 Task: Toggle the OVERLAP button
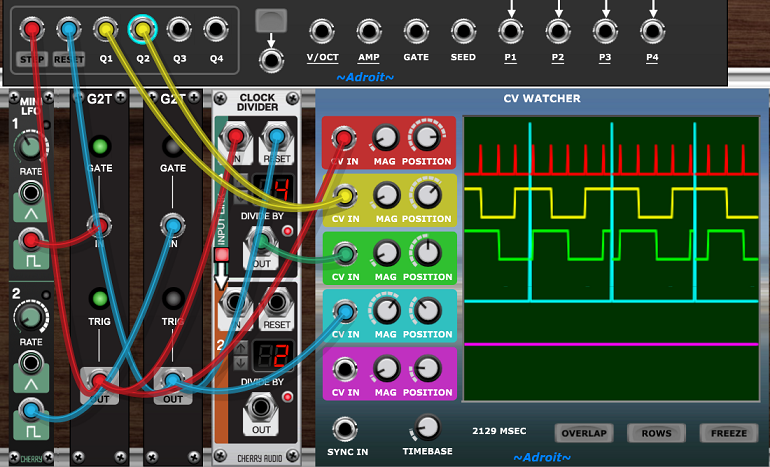click(584, 433)
